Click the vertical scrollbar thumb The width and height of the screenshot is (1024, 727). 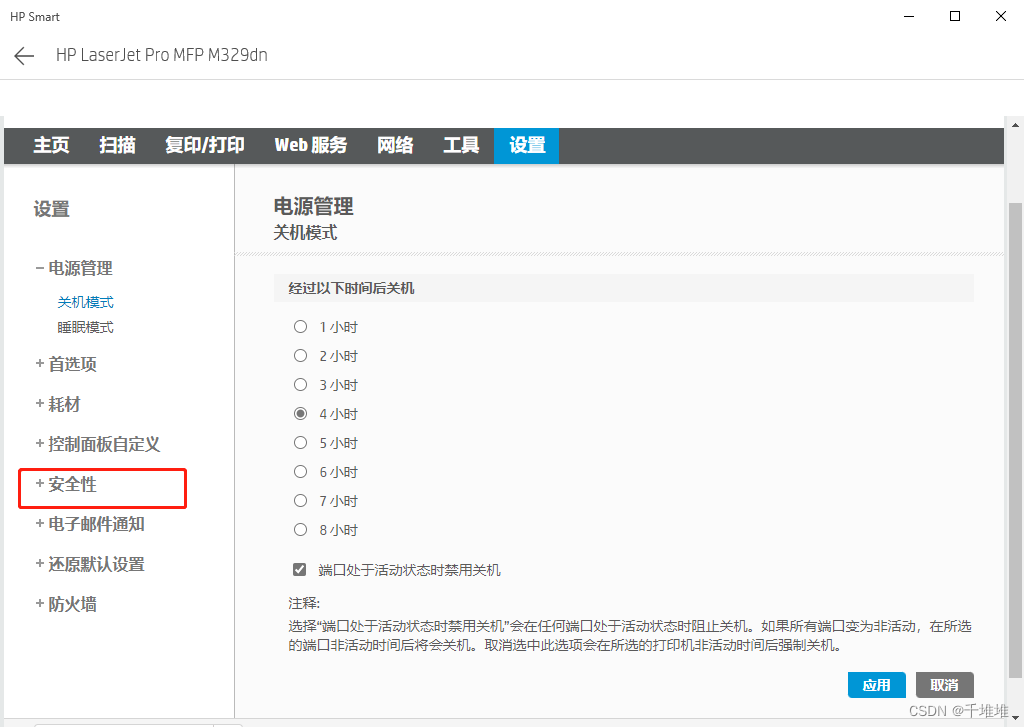(1015, 441)
